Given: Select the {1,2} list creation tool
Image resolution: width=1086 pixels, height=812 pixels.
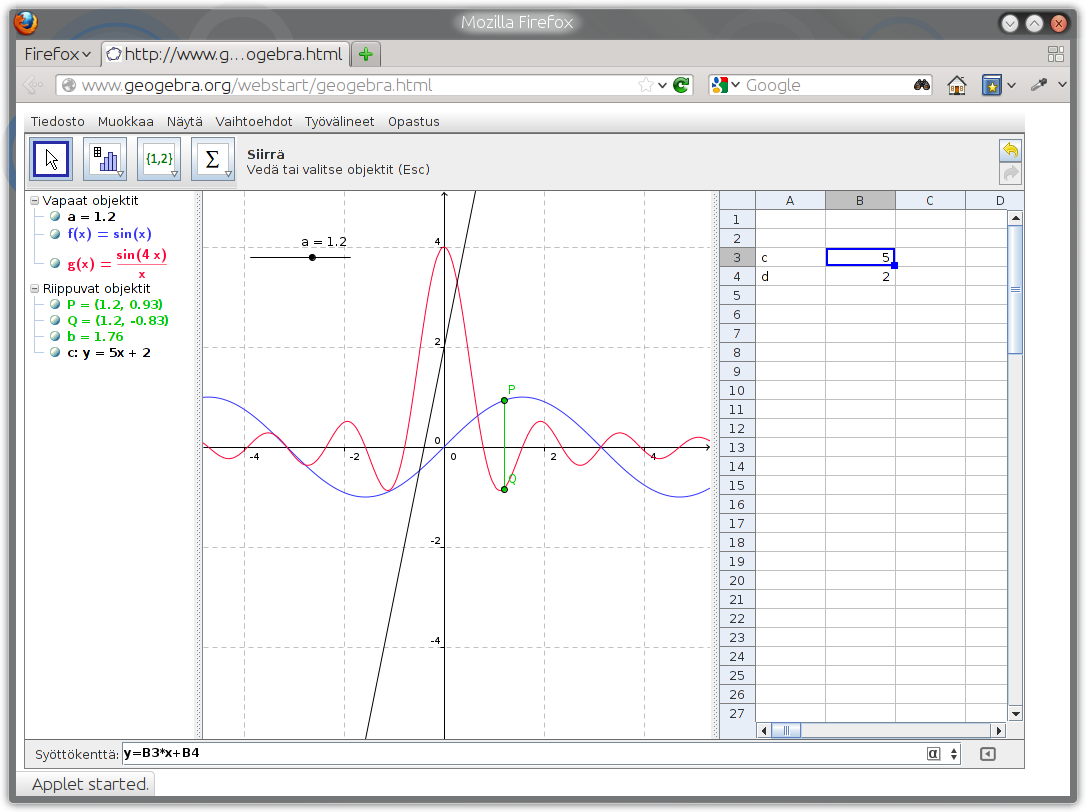Looking at the screenshot, I should pos(159,159).
